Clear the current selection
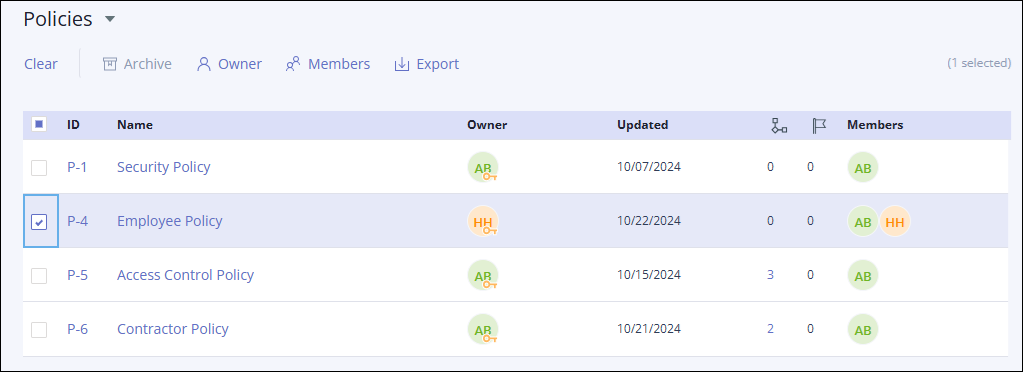The height and width of the screenshot is (372, 1023). (41, 64)
